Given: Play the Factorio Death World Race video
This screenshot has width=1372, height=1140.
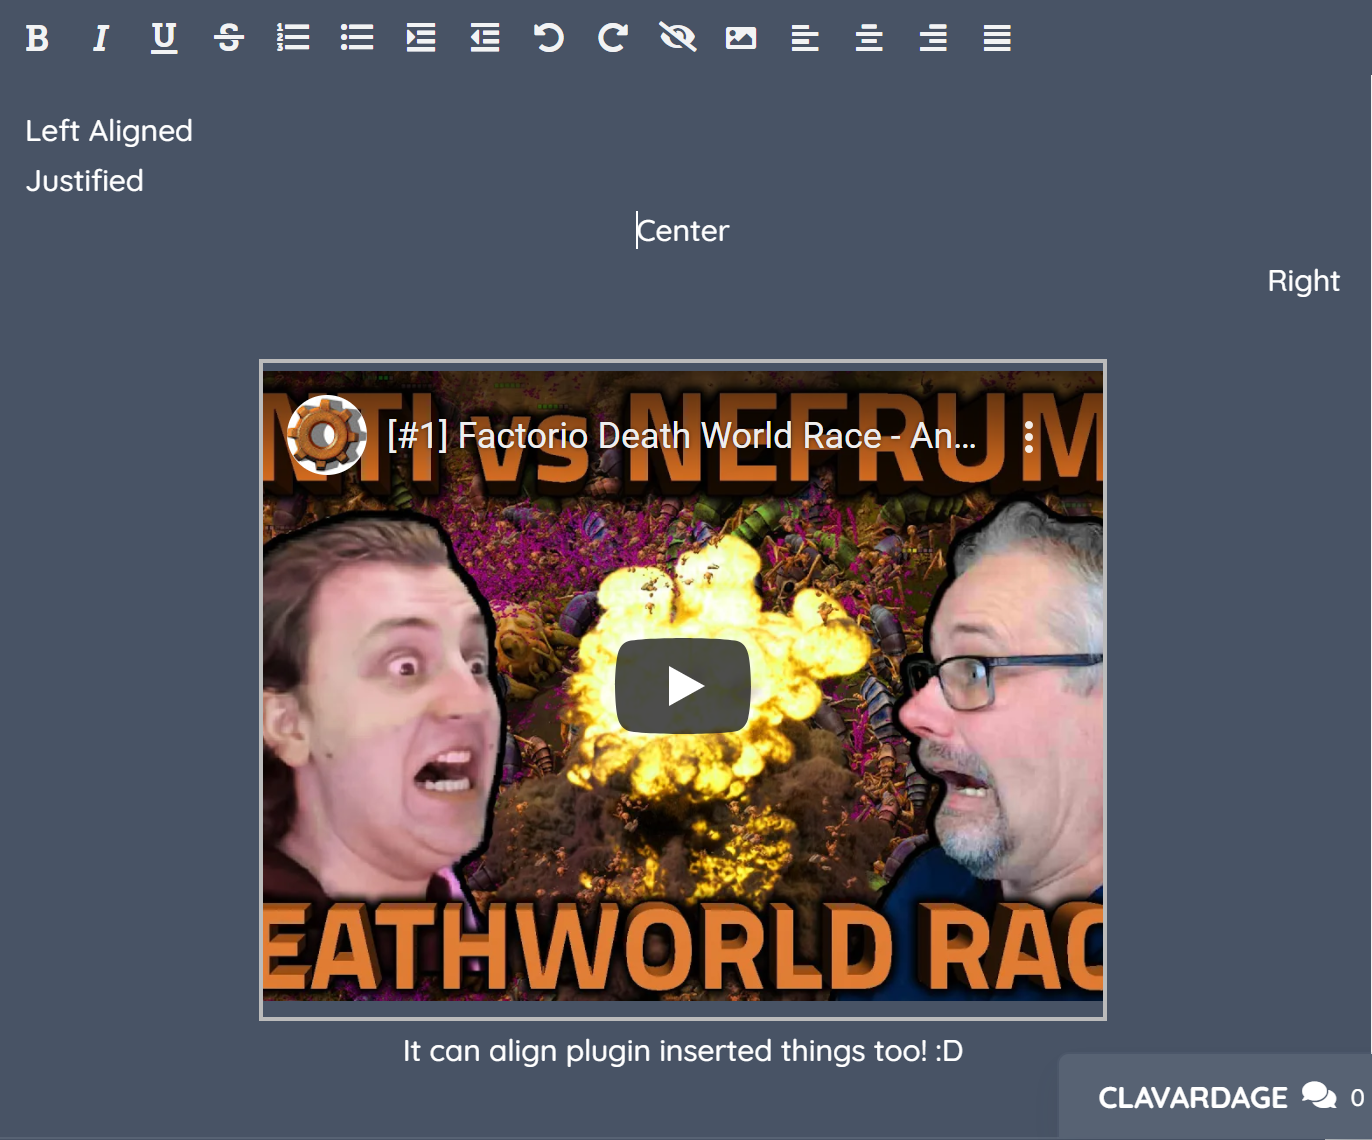Looking at the screenshot, I should click(x=683, y=686).
